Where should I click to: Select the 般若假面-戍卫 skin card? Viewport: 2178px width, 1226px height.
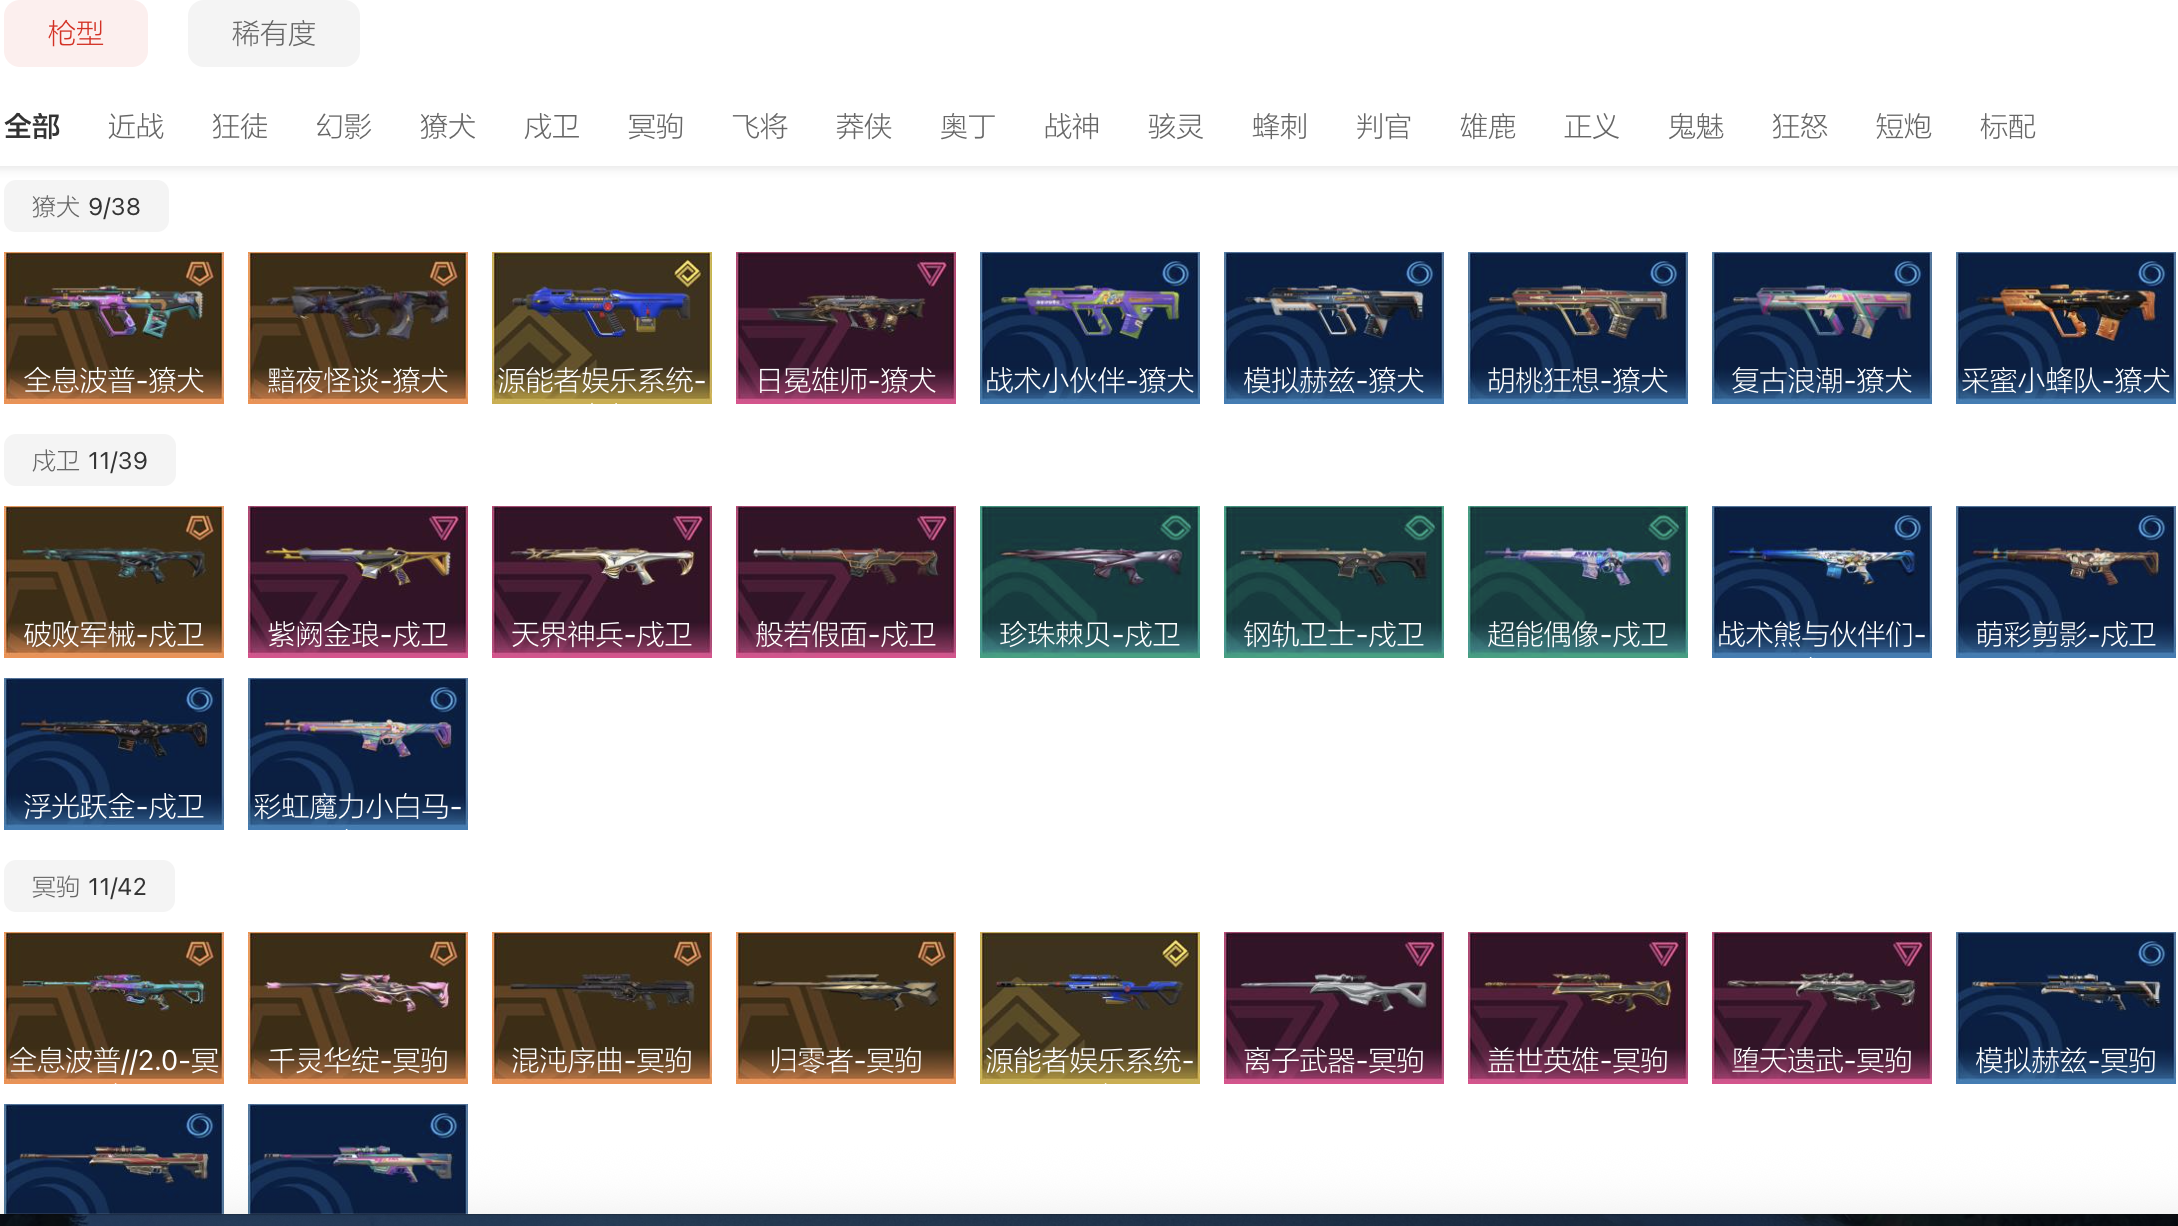[846, 582]
